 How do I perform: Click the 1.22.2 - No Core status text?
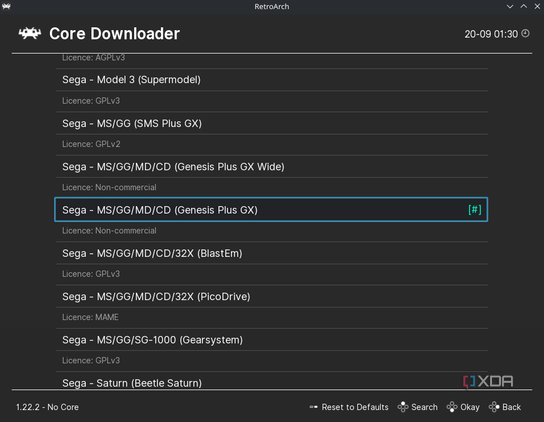point(48,407)
